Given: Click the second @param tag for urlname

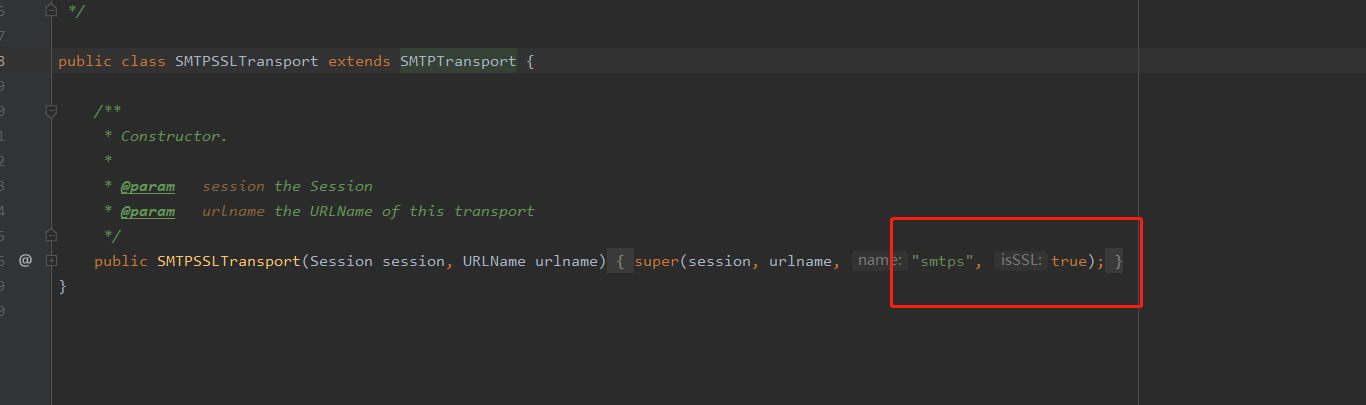Looking at the screenshot, I should (148, 211).
